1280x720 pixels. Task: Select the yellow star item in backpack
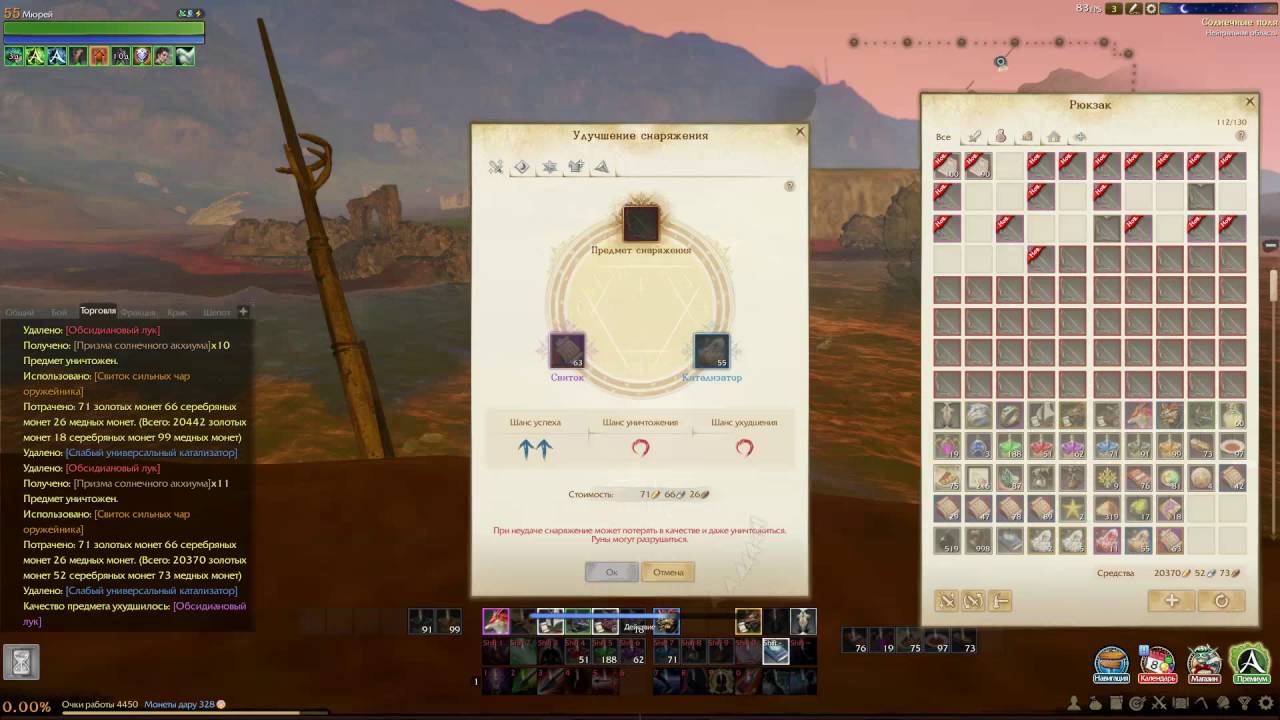(x=1073, y=508)
